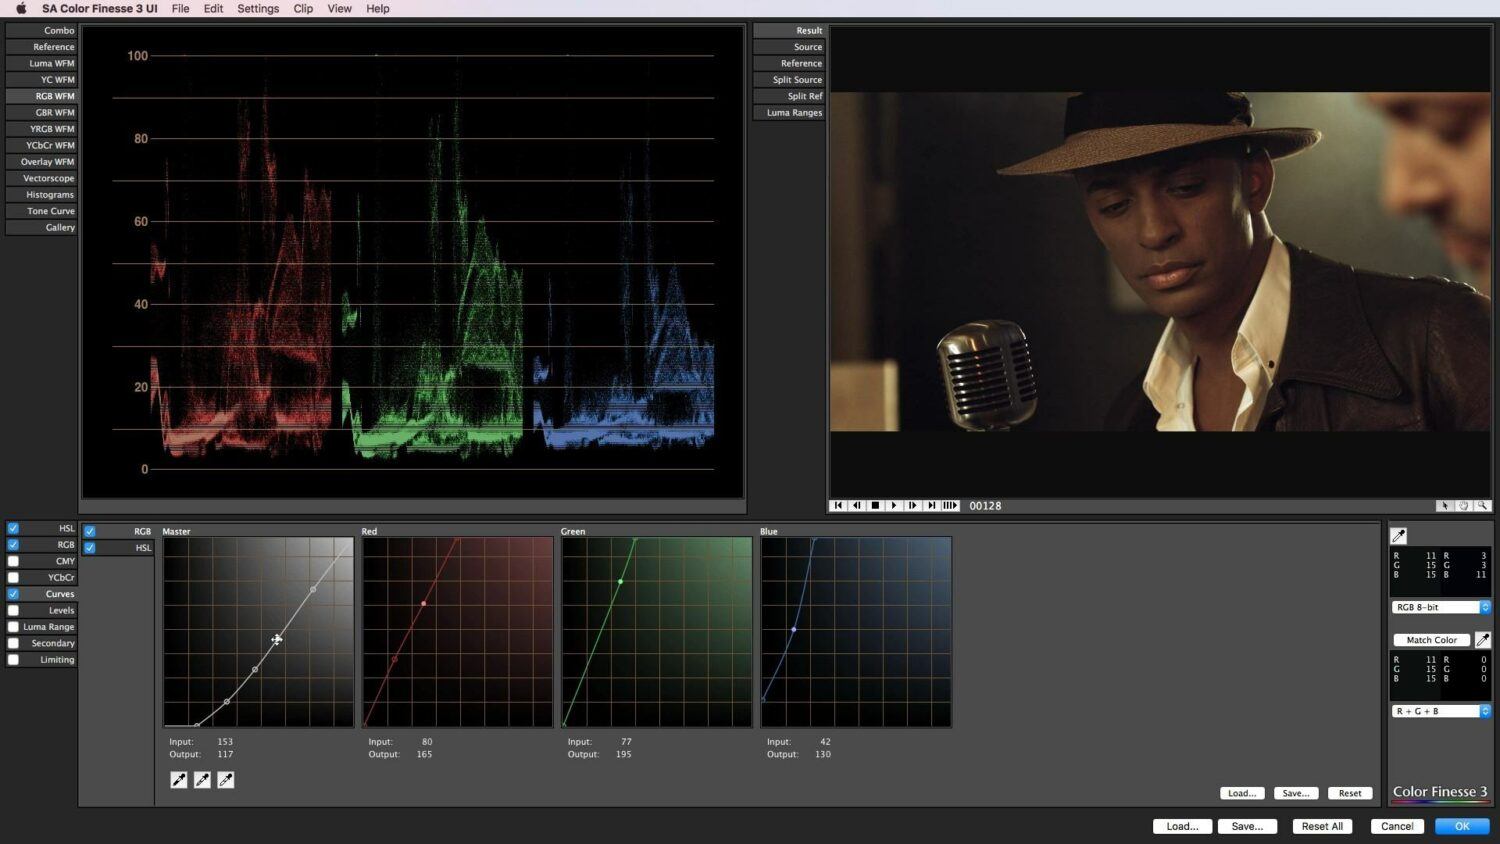Select the arrow pointer tool
The height and width of the screenshot is (844, 1500).
pos(1444,505)
